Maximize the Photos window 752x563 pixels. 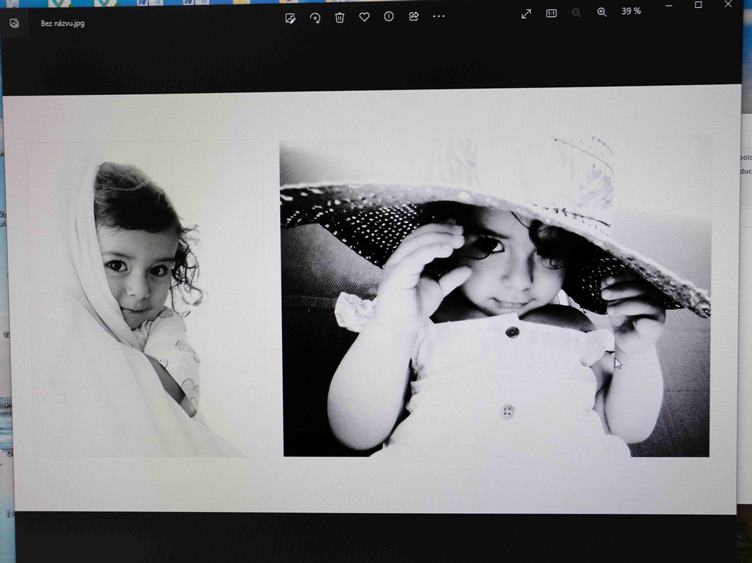[x=698, y=5]
